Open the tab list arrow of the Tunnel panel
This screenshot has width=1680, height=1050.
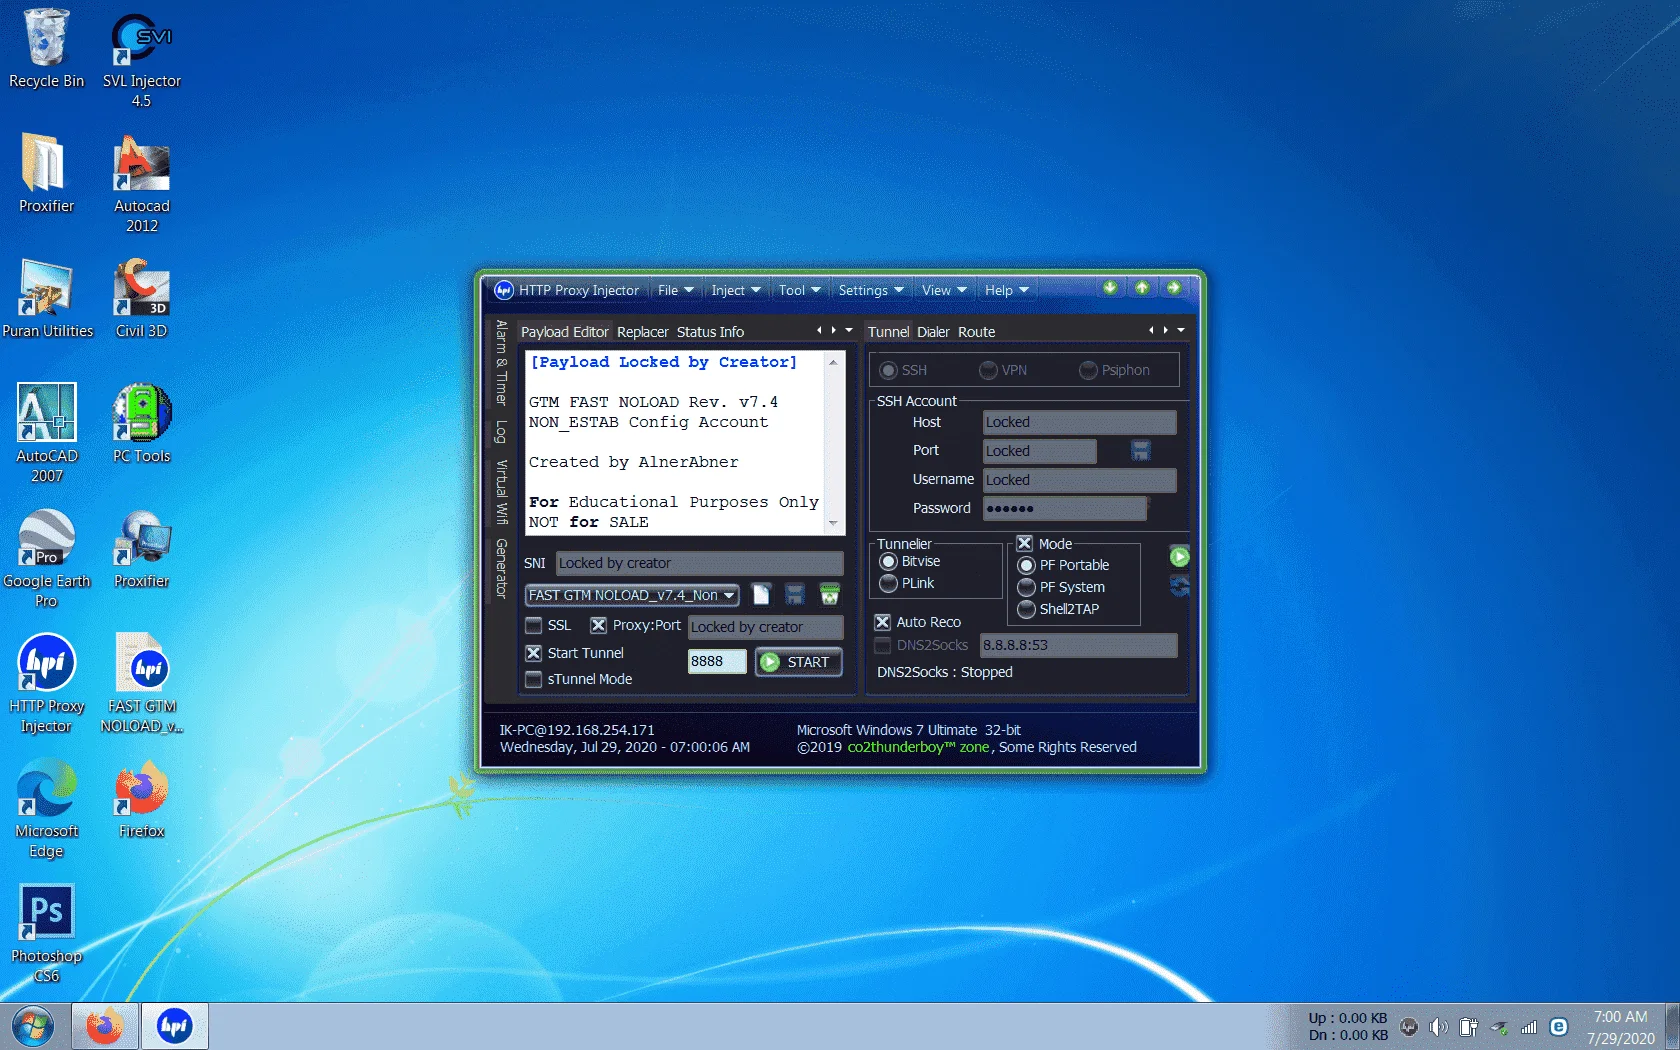pos(1181,330)
